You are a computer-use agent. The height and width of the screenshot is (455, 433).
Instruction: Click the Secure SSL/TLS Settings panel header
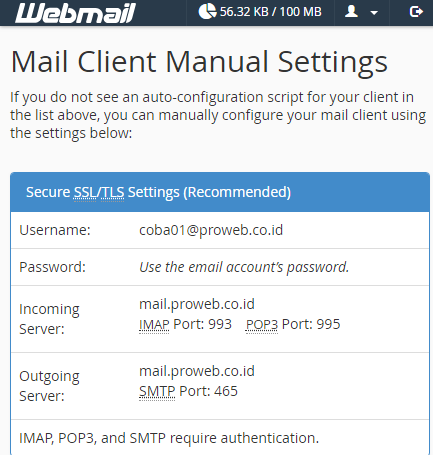tap(220, 192)
